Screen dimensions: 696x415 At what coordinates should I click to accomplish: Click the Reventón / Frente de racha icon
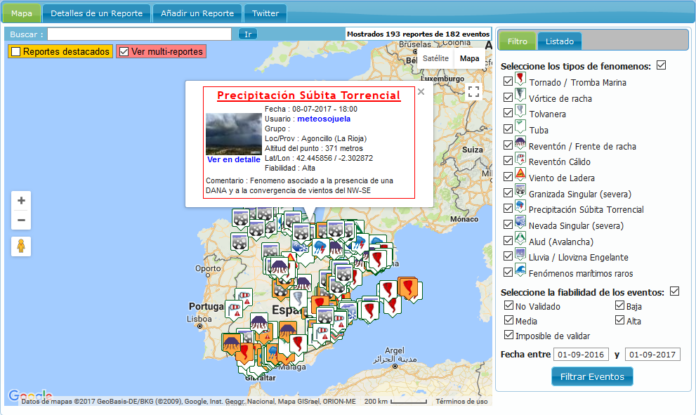click(520, 143)
